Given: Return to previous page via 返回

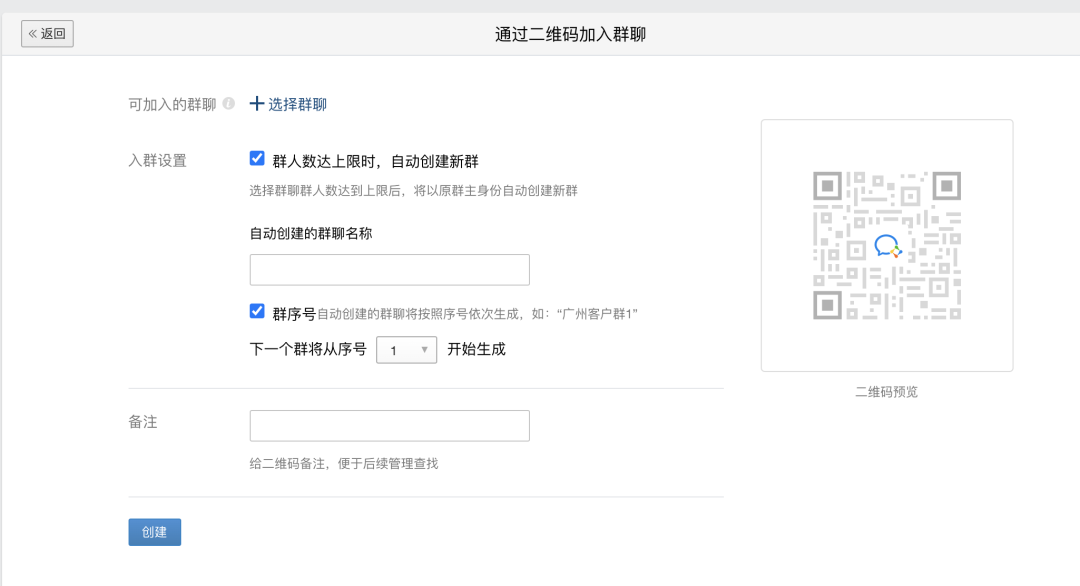Looking at the screenshot, I should coord(47,33).
